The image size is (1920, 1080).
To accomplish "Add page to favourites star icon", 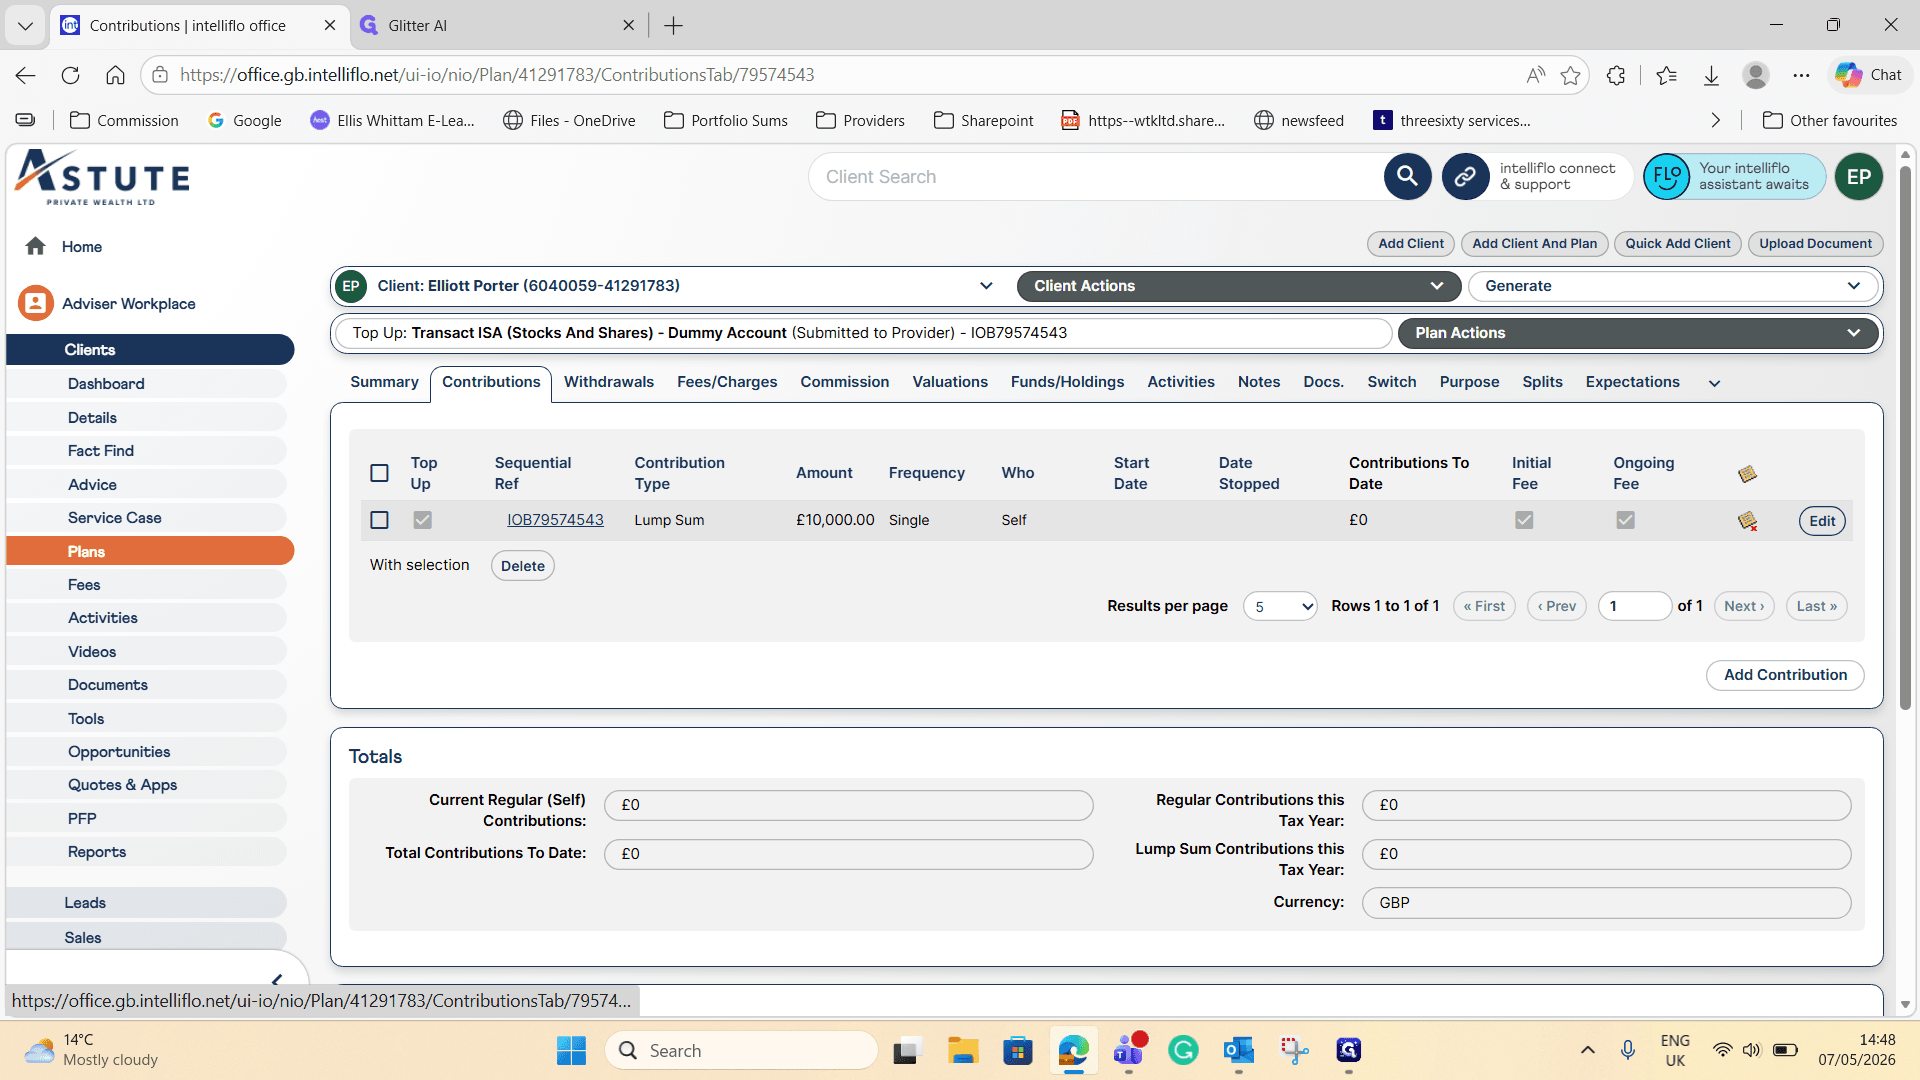I will click(x=1570, y=75).
